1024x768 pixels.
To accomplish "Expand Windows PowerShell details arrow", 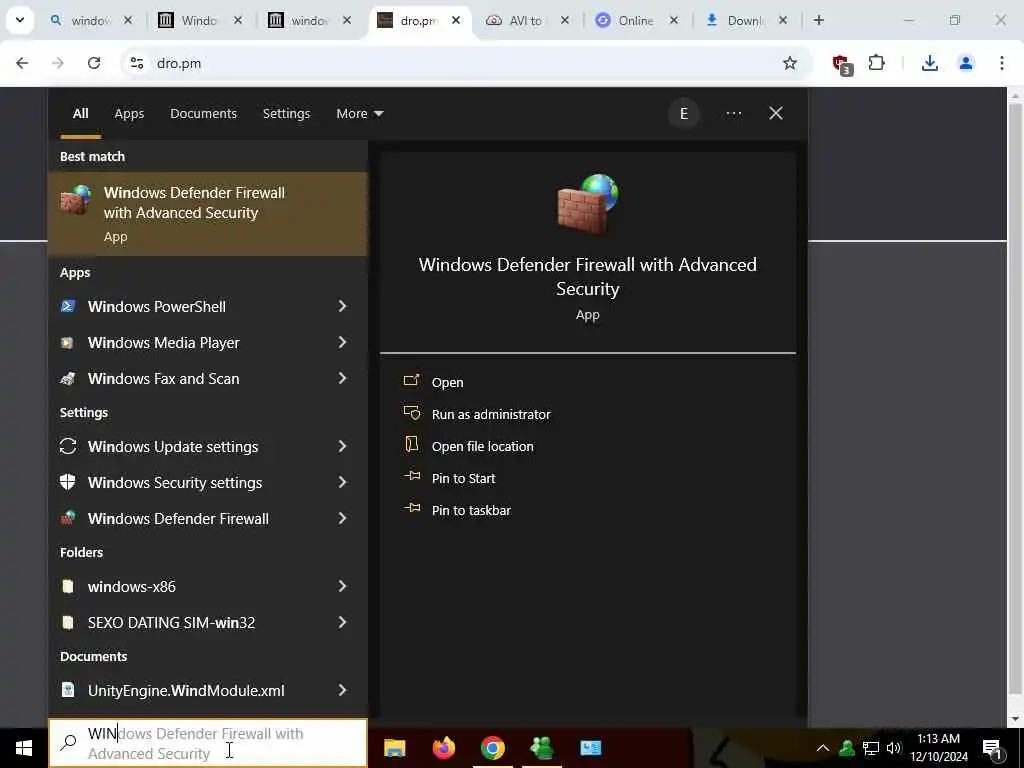I will 342,306.
